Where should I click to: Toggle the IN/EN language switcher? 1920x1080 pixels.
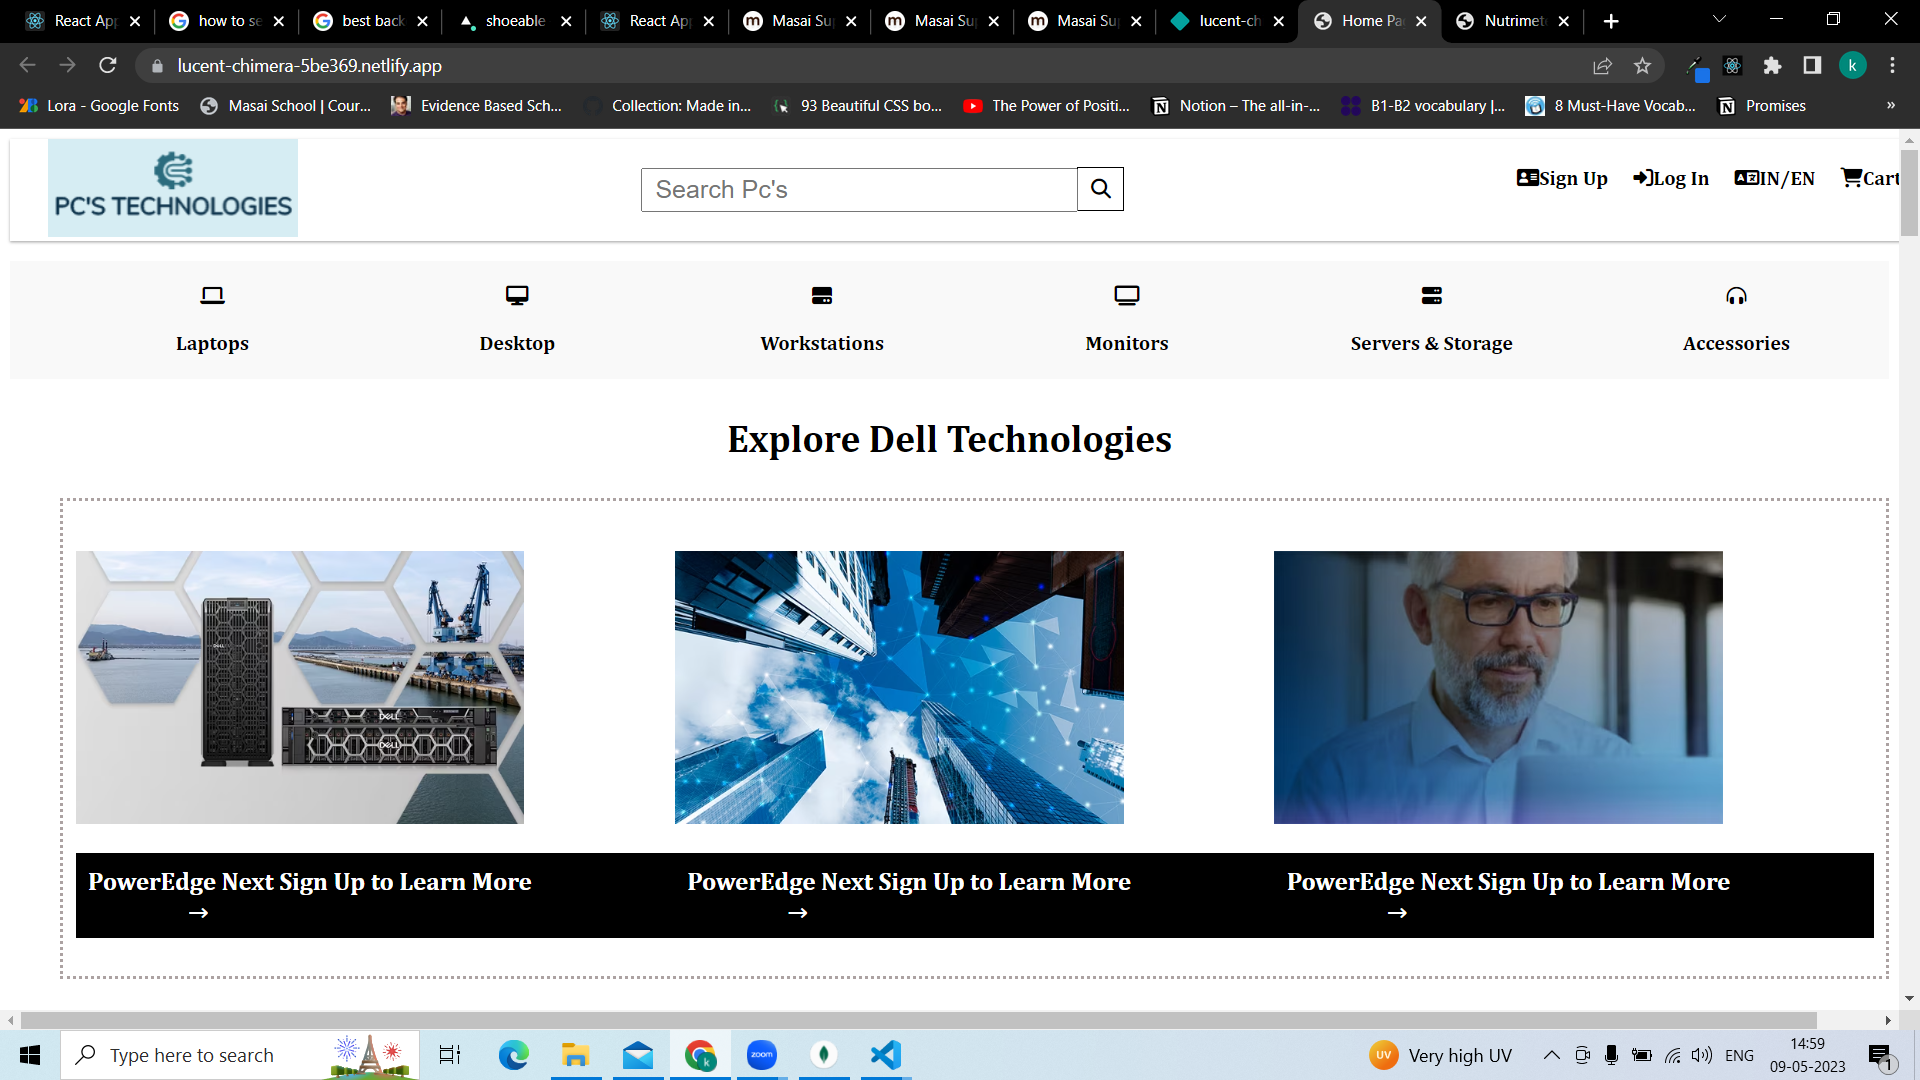(1775, 178)
